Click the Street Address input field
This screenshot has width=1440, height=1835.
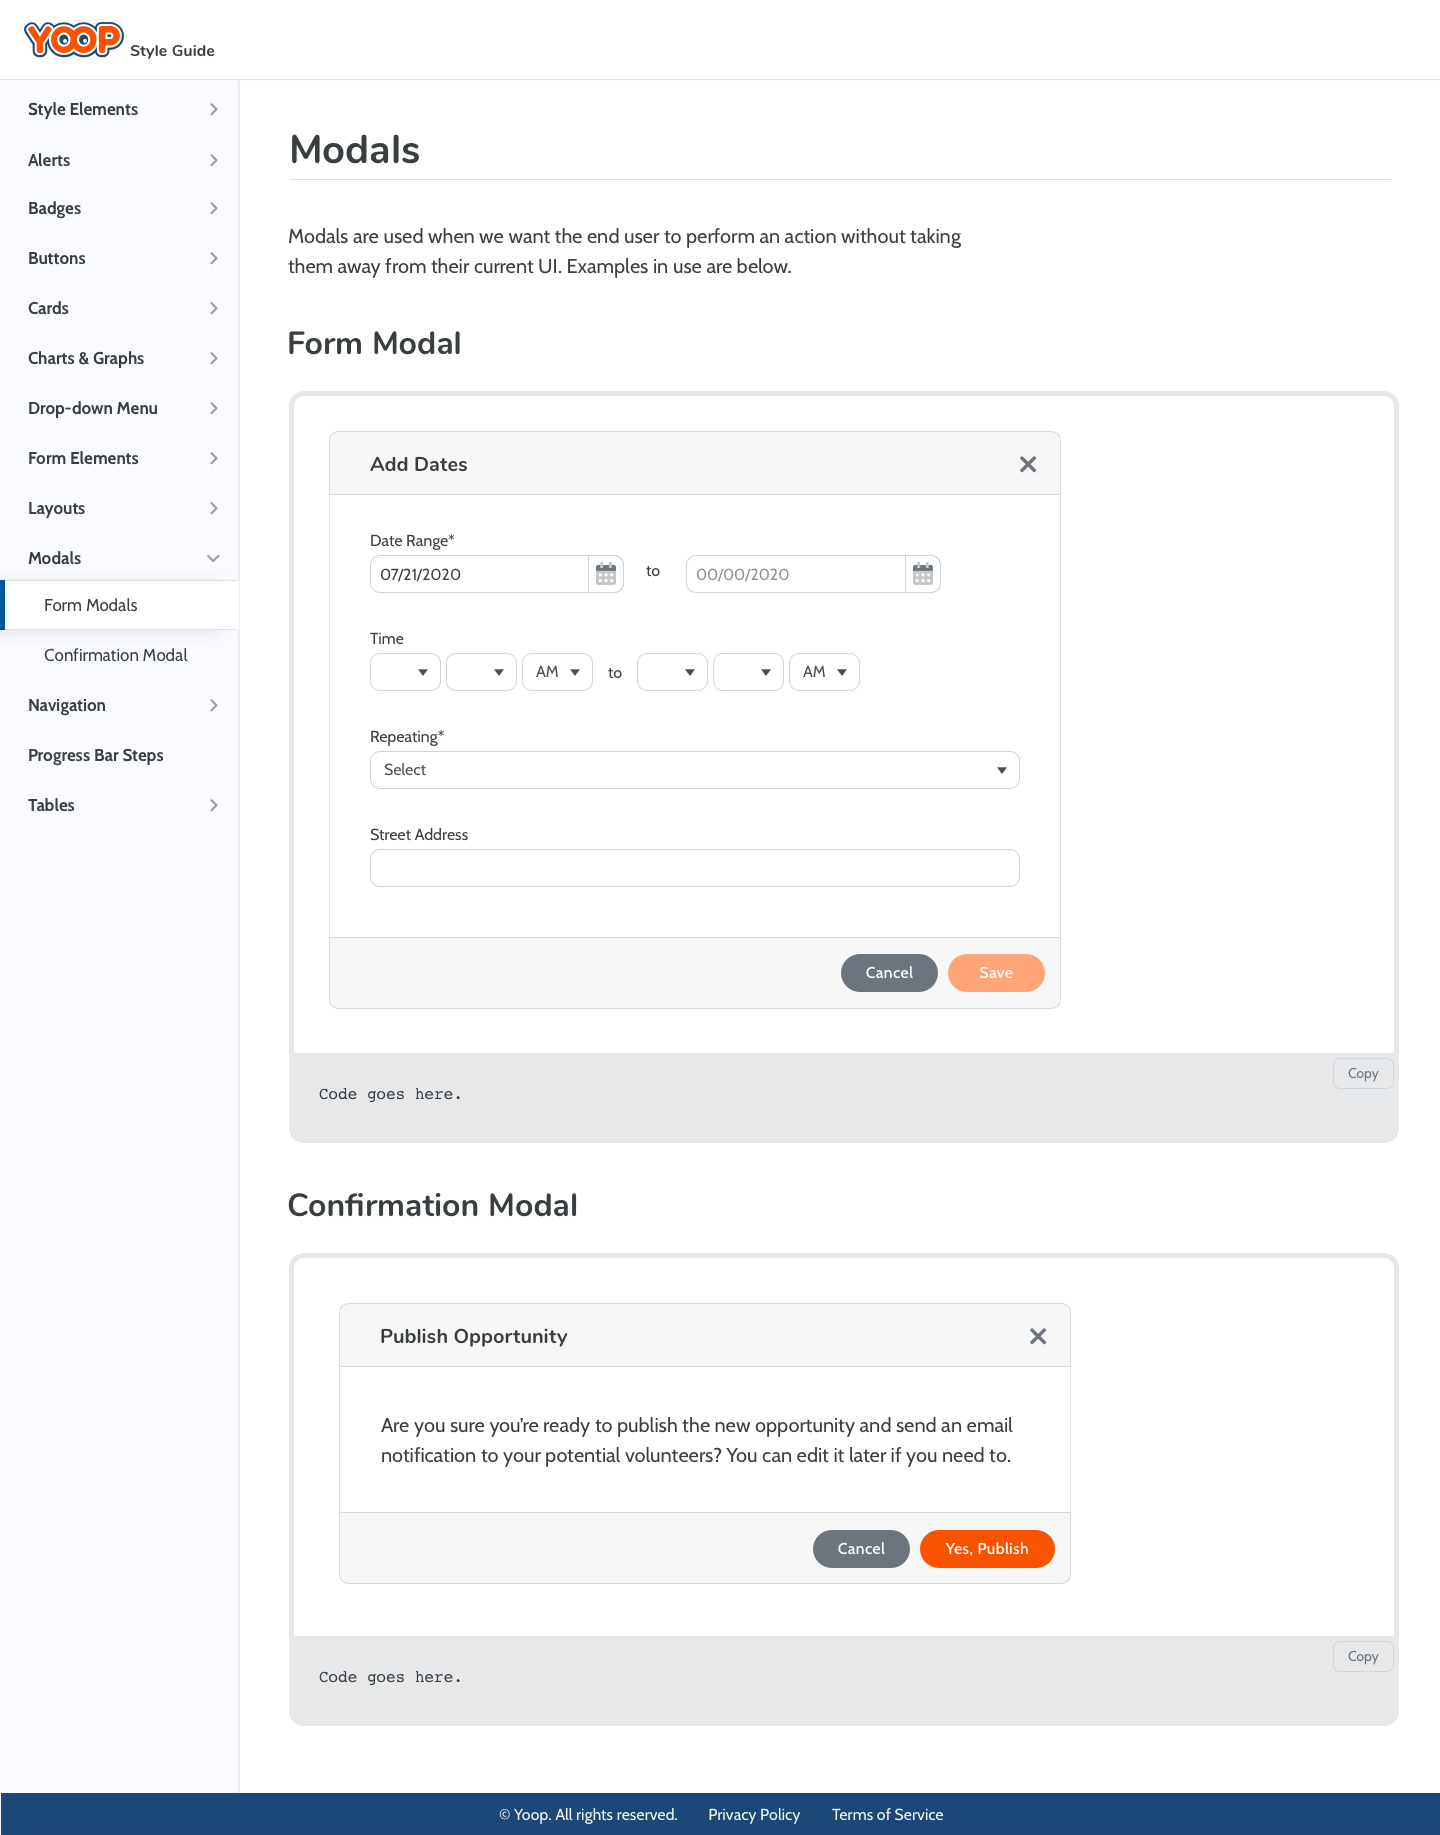click(x=695, y=868)
